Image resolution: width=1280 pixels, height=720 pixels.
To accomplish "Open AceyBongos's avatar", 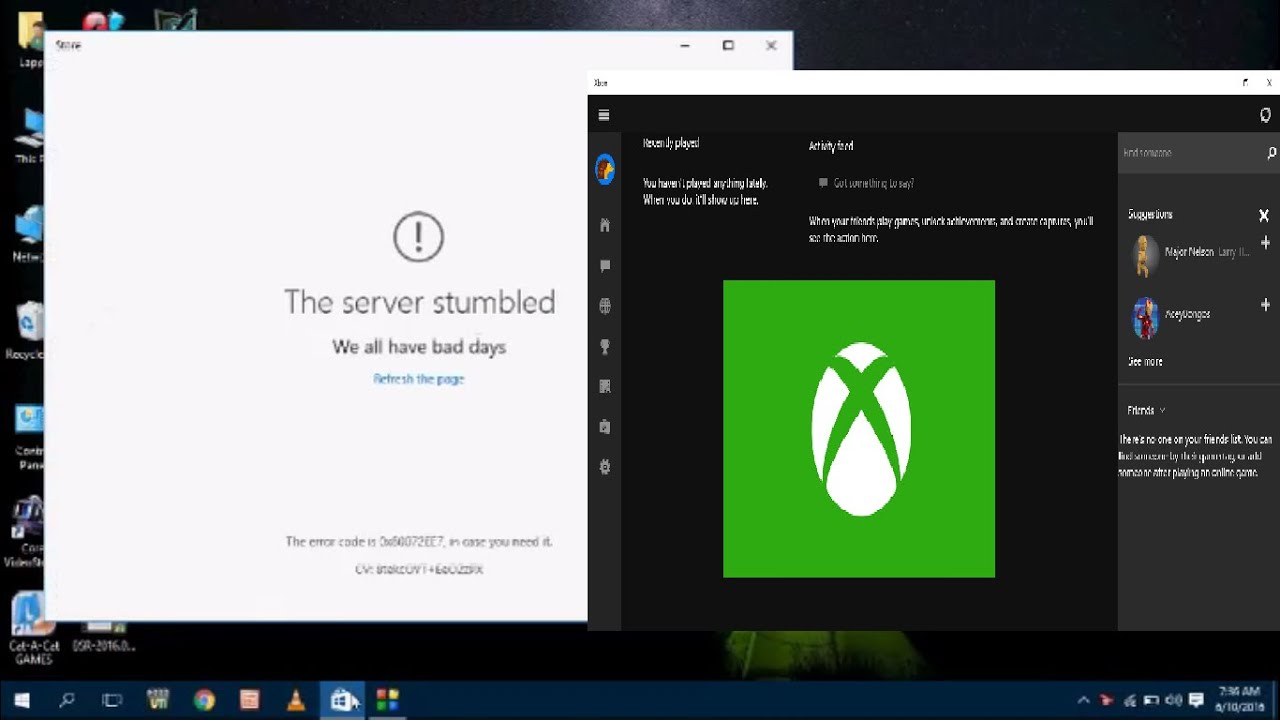I will (x=1145, y=318).
